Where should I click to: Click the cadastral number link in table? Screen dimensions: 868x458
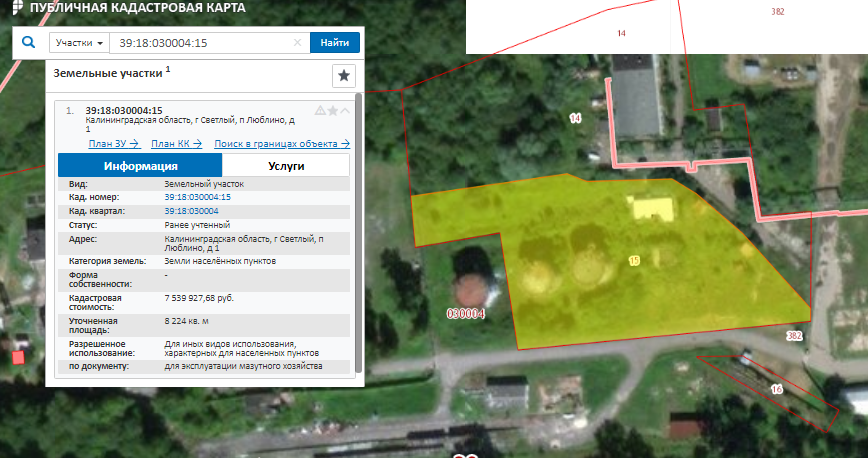pyautogui.click(x=197, y=198)
